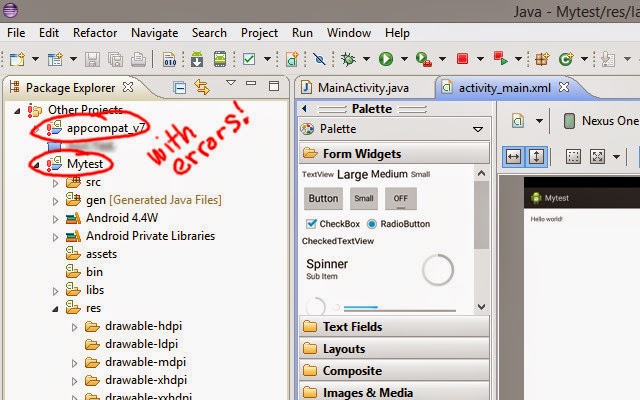Start Debug with the bug icon

tap(348, 59)
